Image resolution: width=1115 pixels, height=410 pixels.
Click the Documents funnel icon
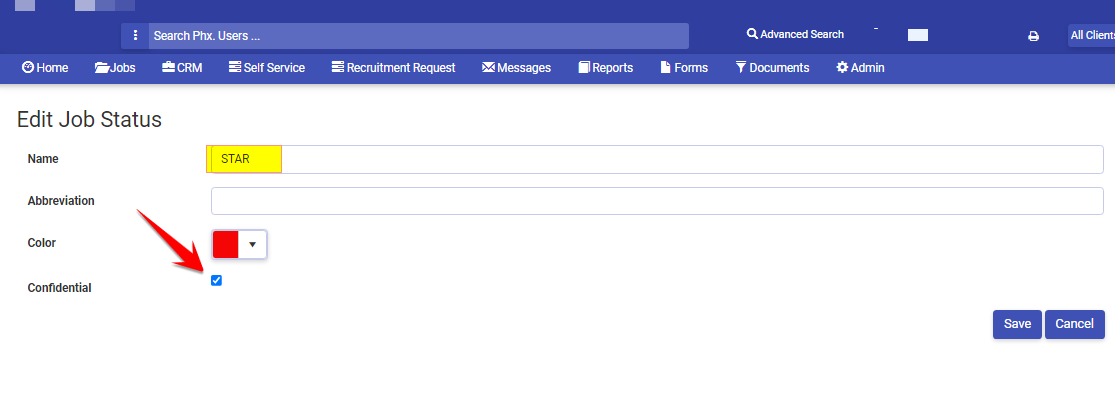741,68
